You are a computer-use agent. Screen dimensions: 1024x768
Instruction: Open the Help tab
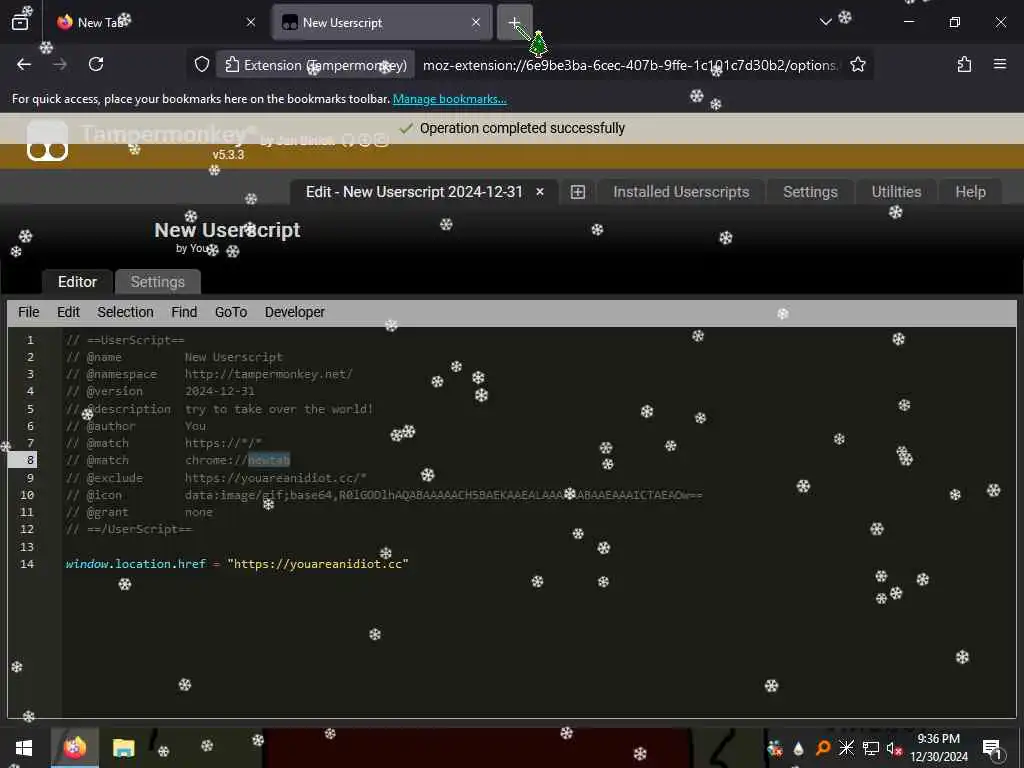click(971, 192)
